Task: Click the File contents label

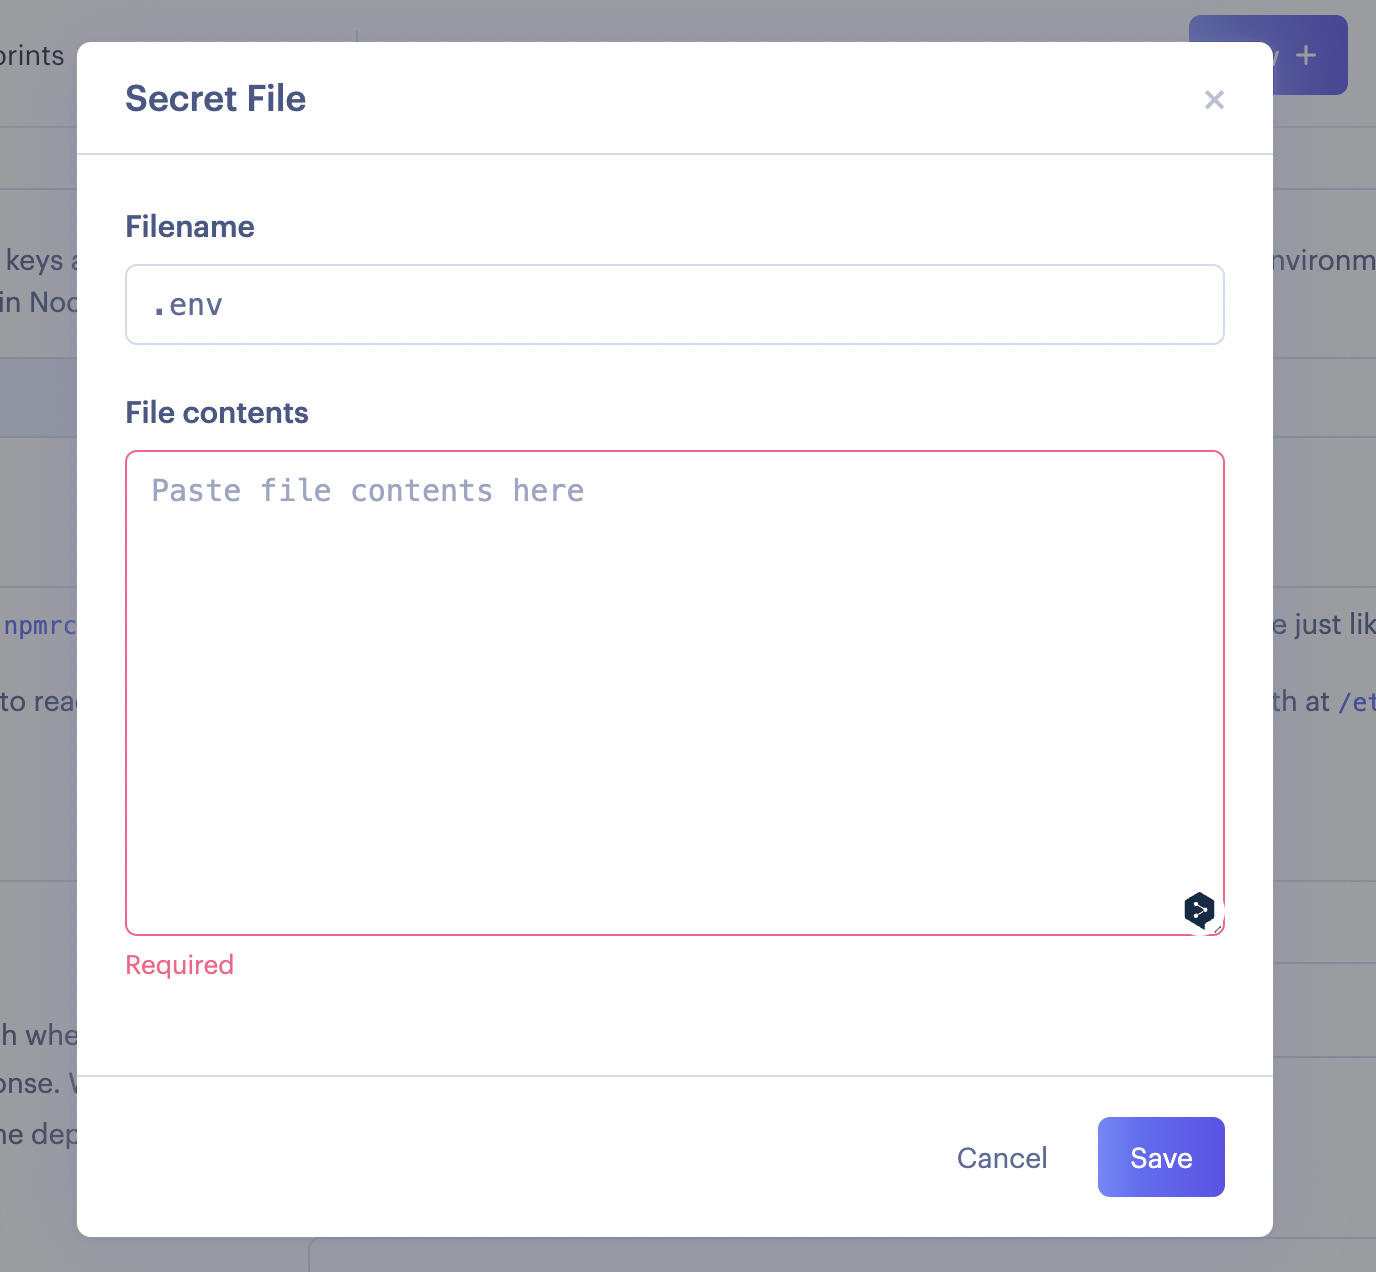Action: pyautogui.click(x=217, y=413)
